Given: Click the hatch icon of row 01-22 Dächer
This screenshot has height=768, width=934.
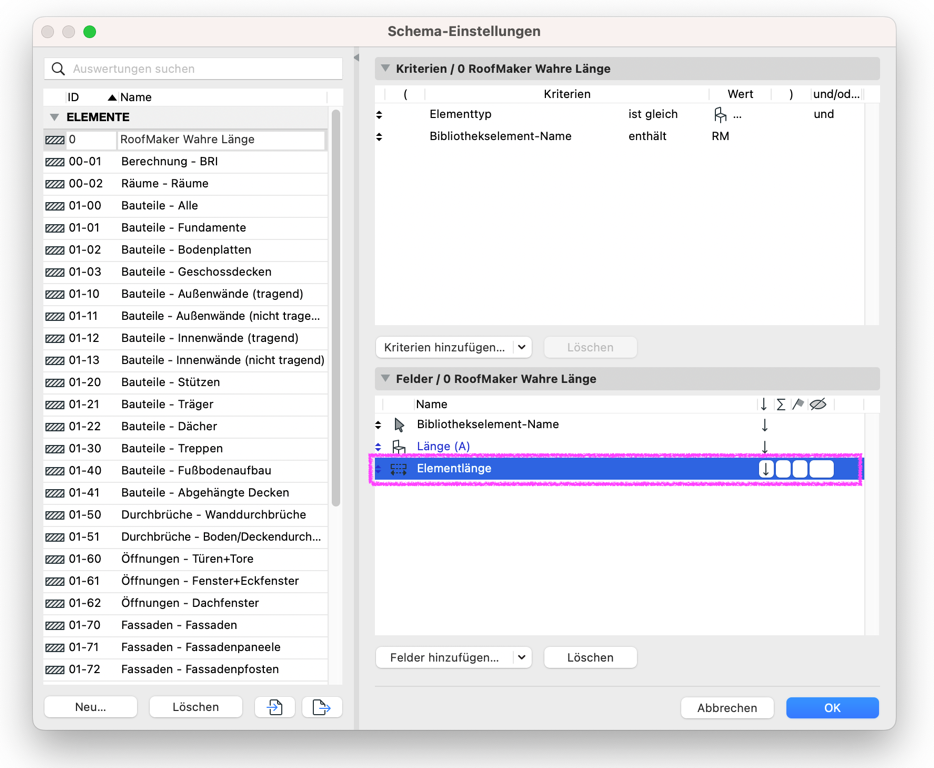Looking at the screenshot, I should [55, 427].
